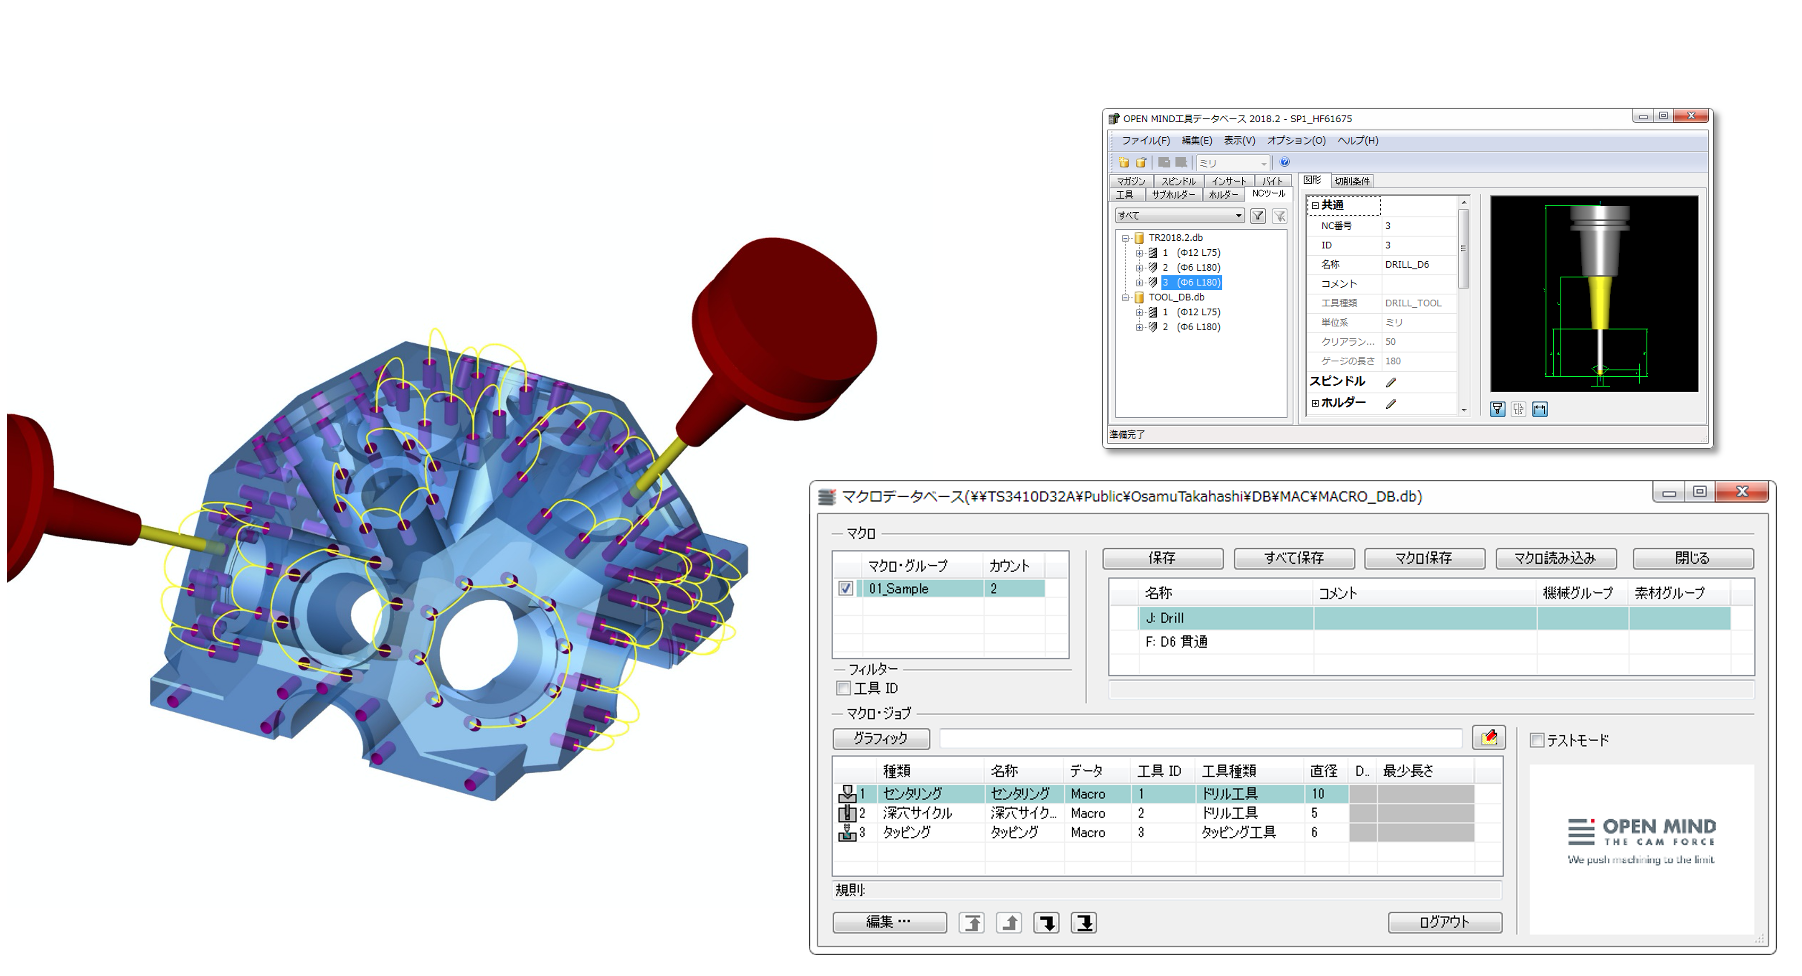The image size is (1802, 976).
Task: Click the deep hole cycle icon in row 2
Action: pos(847,813)
